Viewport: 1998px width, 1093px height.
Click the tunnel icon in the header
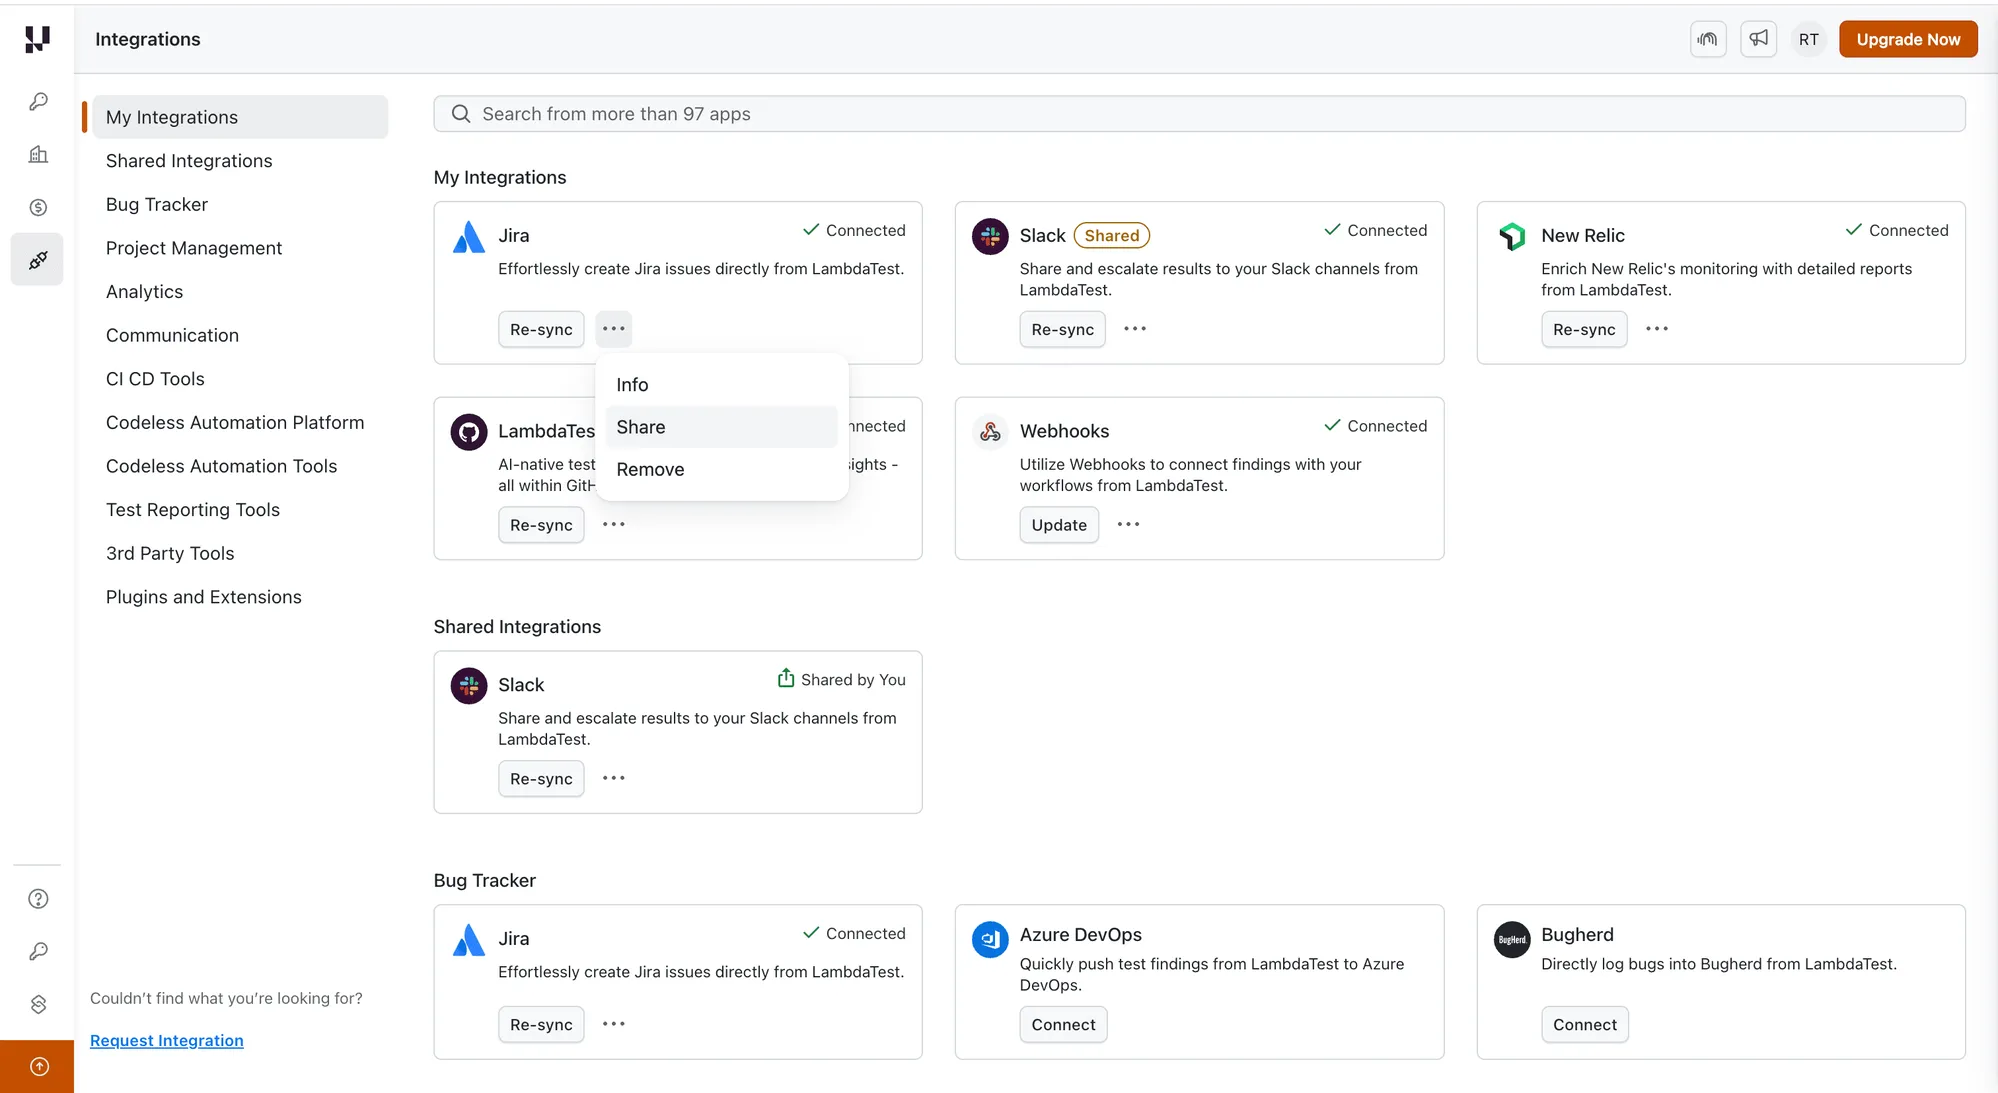(x=1708, y=39)
